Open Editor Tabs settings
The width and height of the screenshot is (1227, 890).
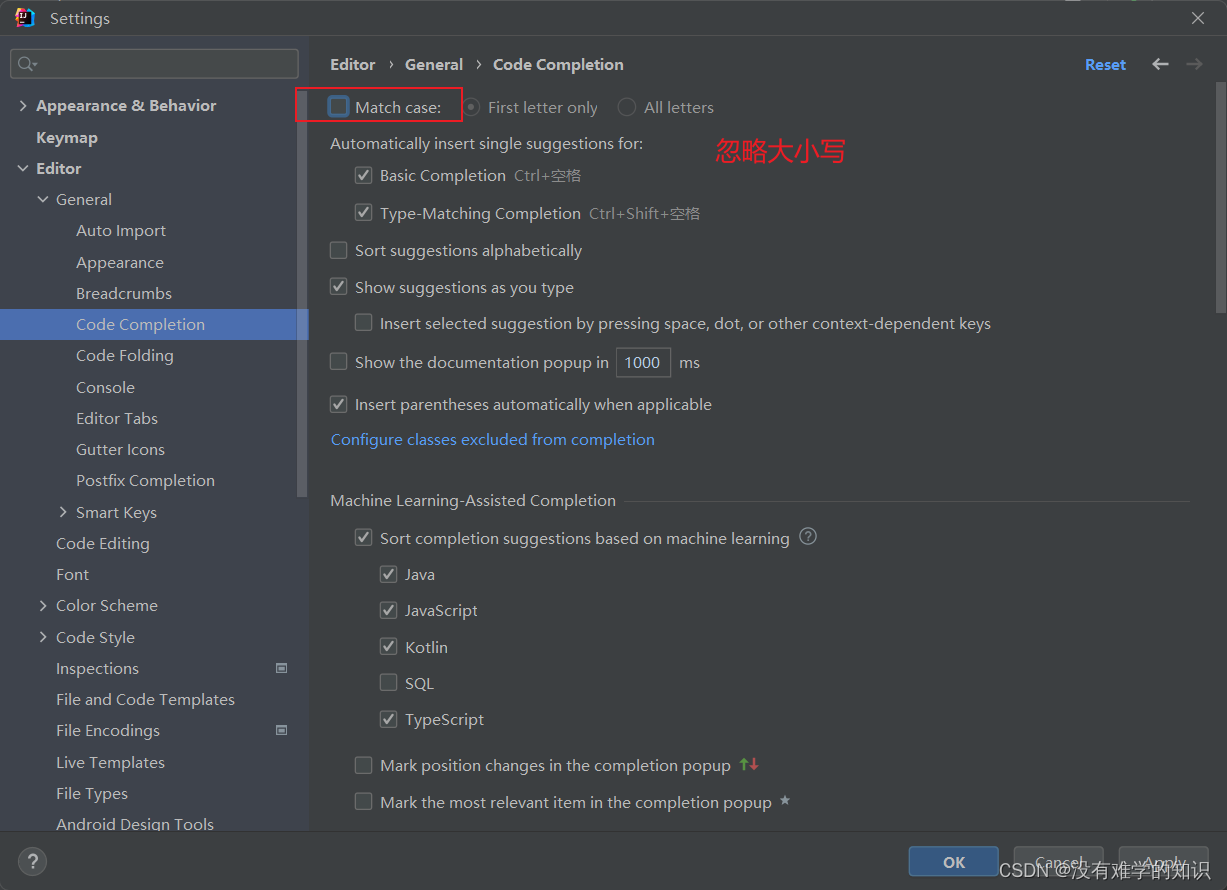(x=117, y=418)
